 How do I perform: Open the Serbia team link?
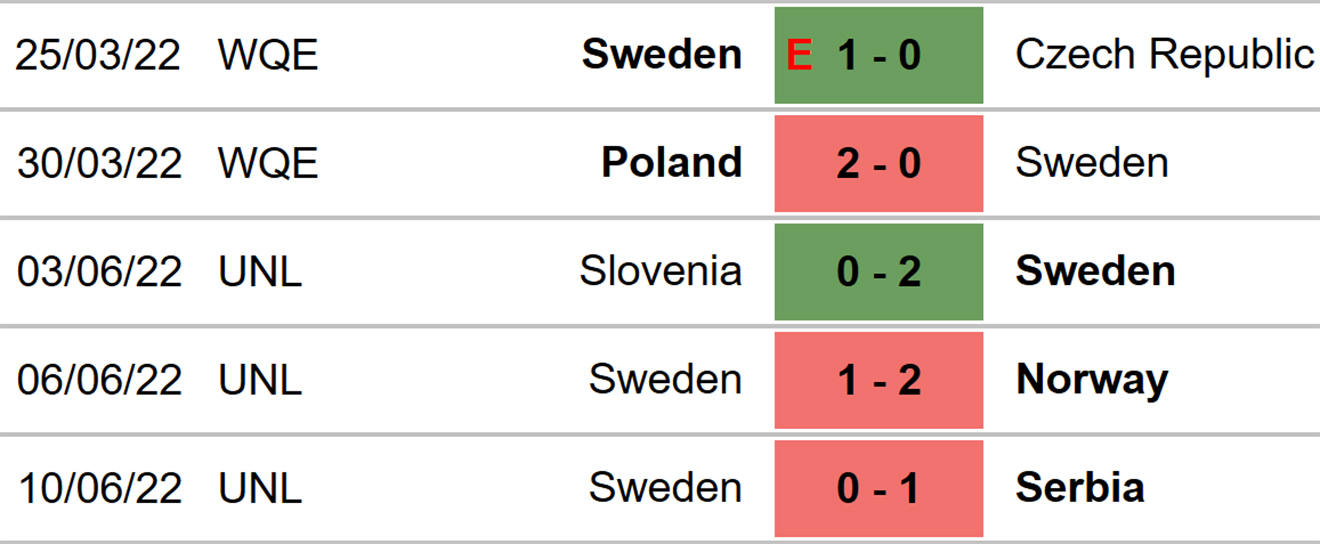(1080, 488)
